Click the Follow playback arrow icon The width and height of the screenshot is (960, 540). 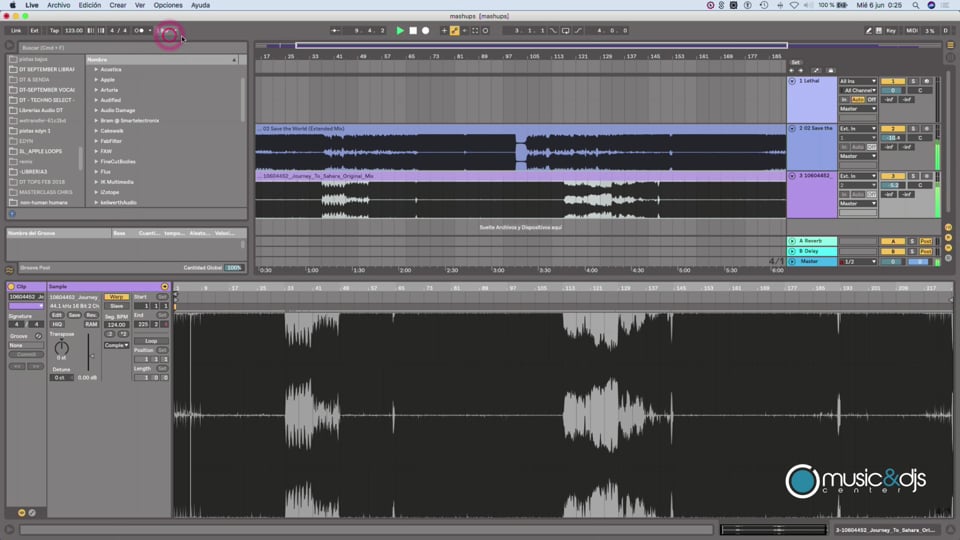tap(335, 31)
